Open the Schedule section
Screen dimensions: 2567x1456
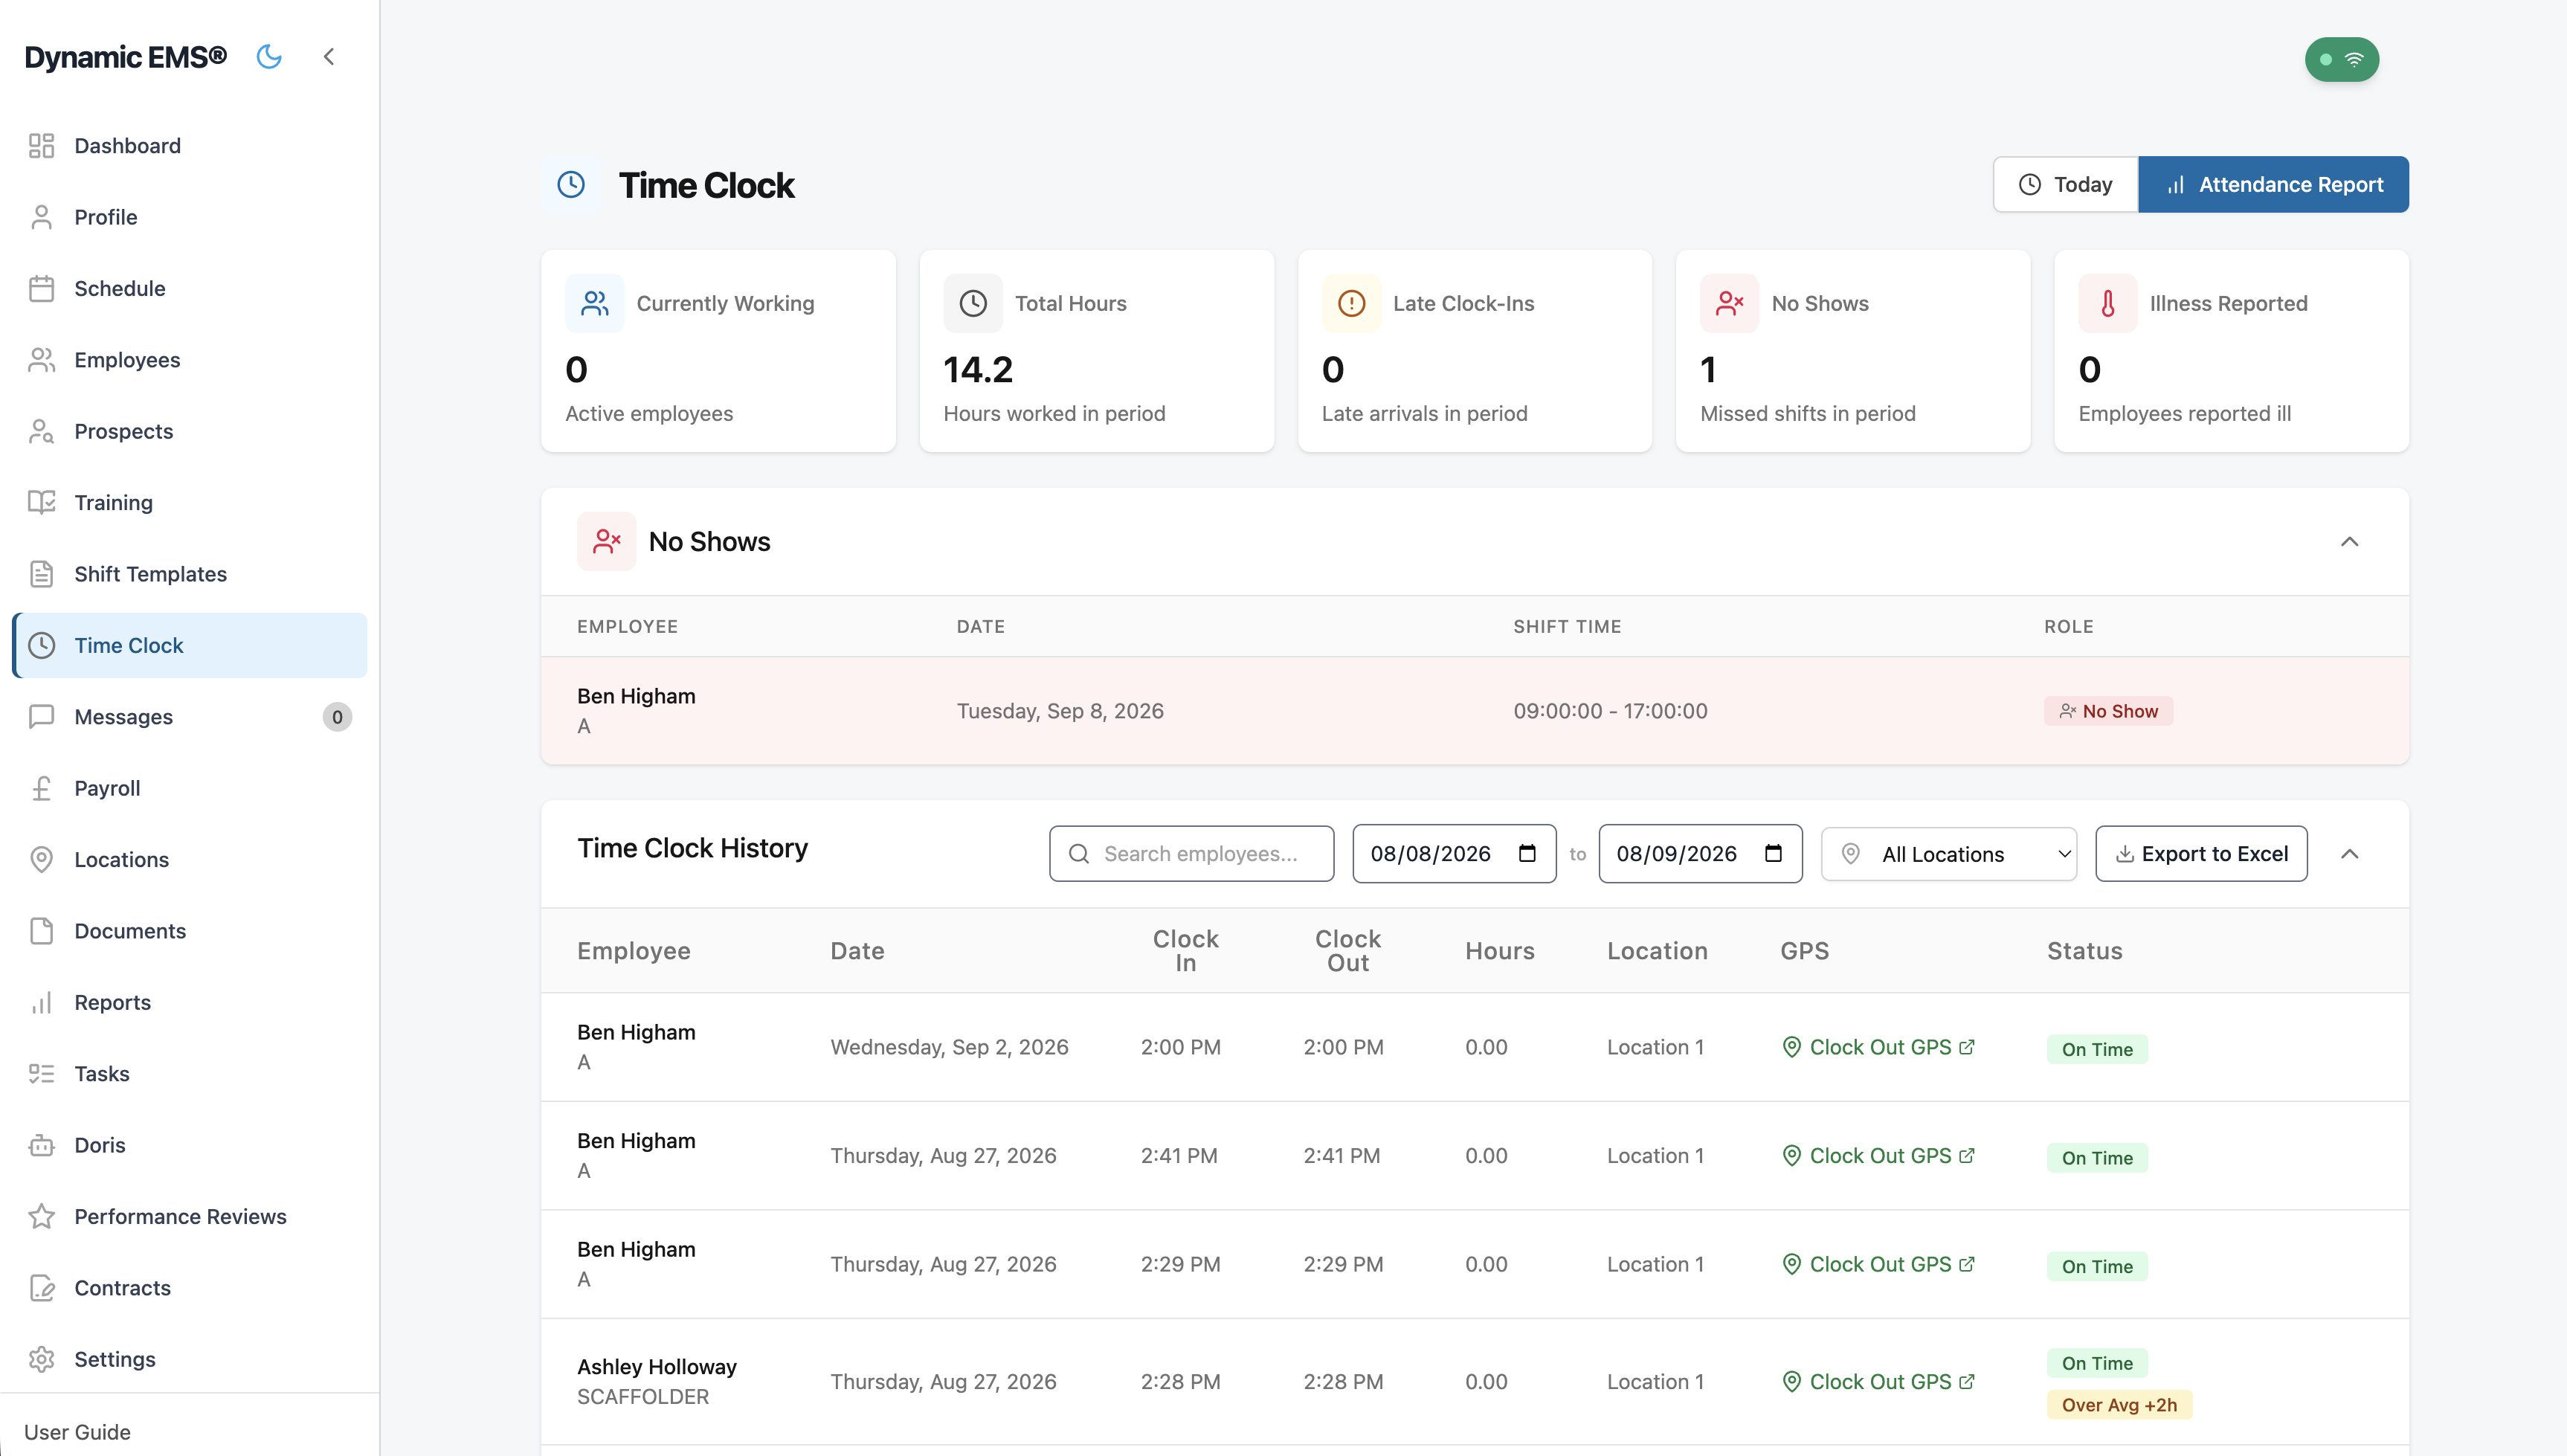(190, 288)
